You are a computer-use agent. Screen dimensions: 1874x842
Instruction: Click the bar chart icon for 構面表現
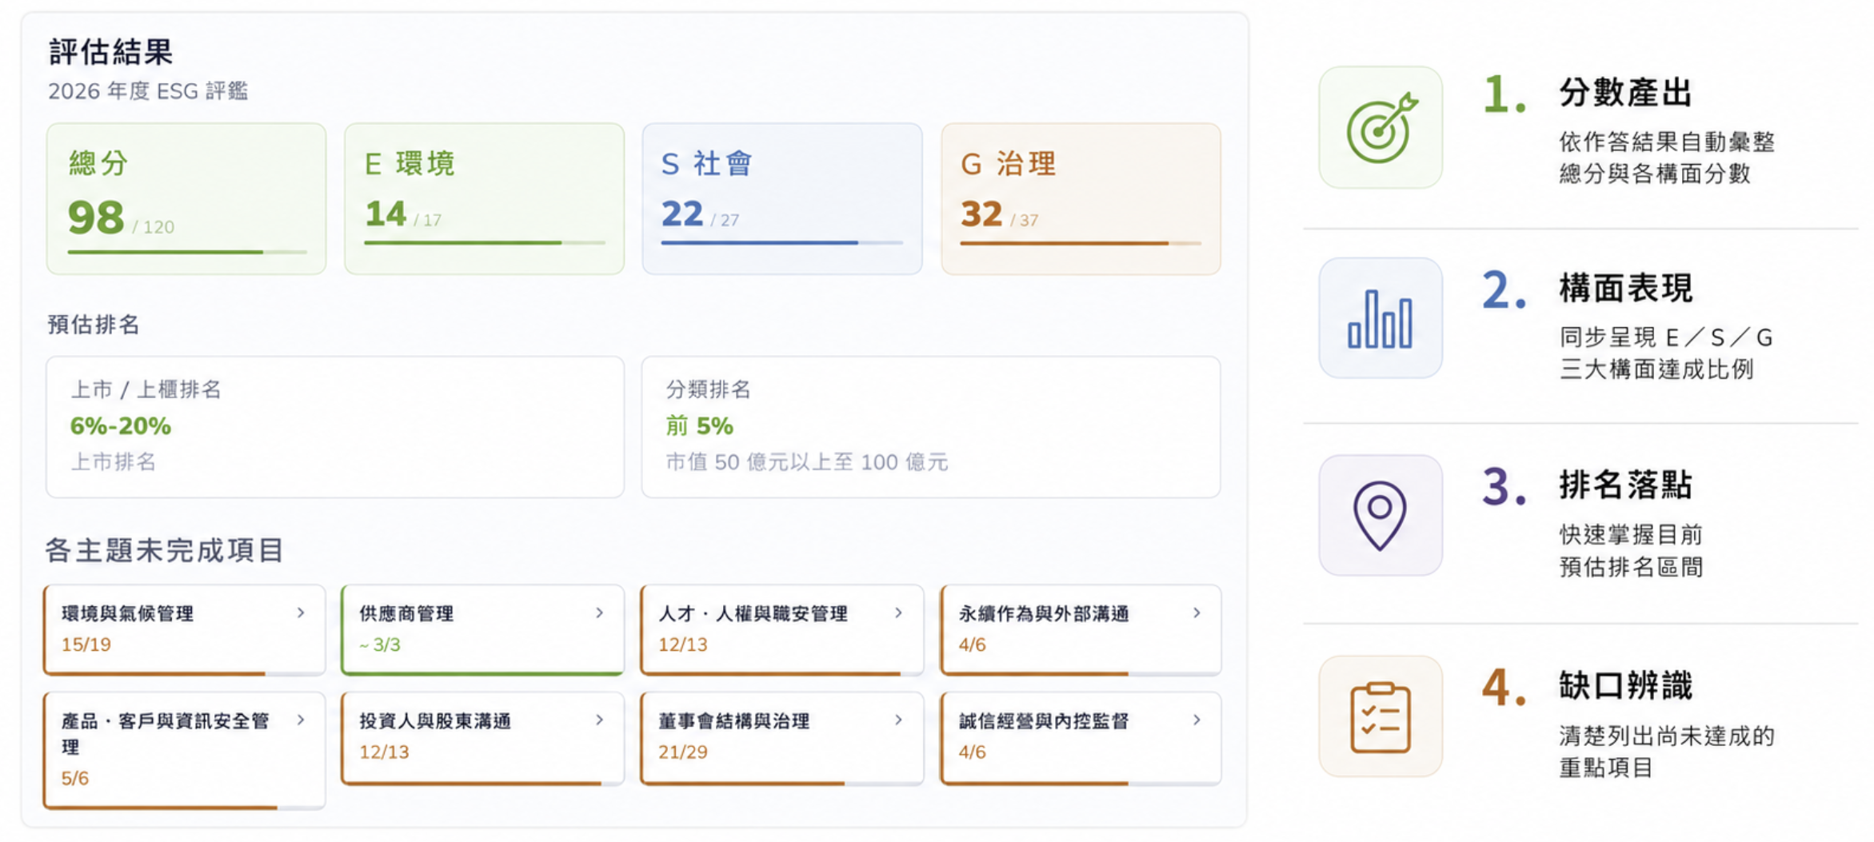1380,318
